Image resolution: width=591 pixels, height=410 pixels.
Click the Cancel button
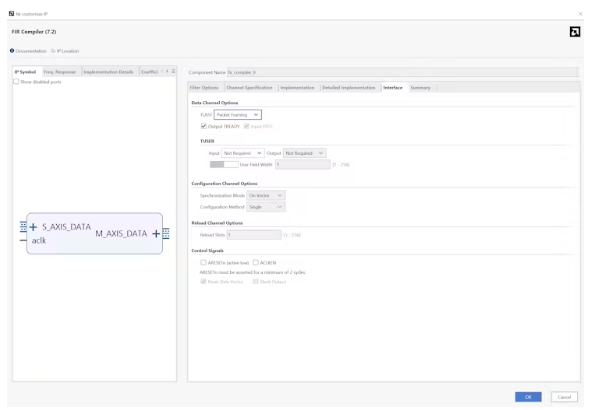click(564, 397)
